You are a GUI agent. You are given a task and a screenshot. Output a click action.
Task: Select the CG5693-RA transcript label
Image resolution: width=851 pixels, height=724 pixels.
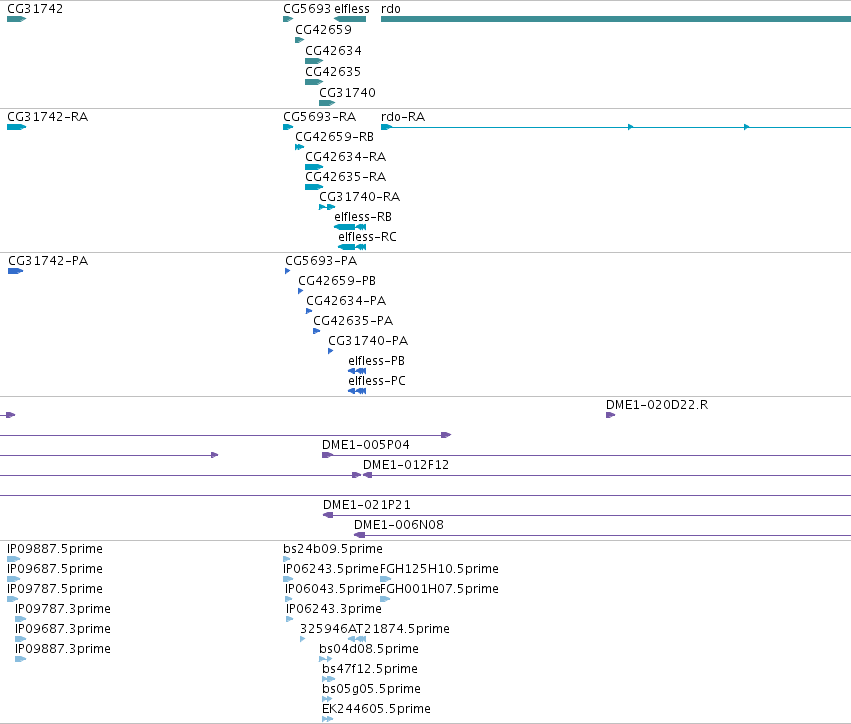tap(320, 117)
